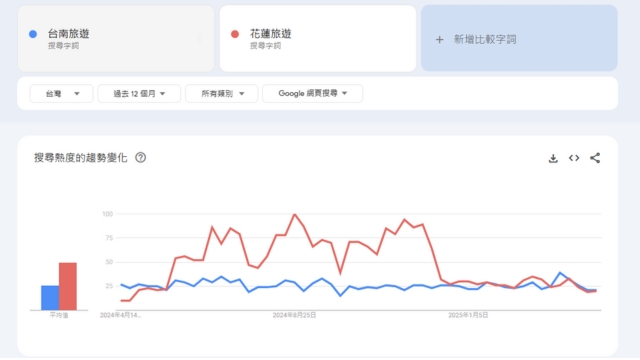Click the 2025年1月5日 axis date label
Viewport: 640px width, 360px height.
[x=468, y=315]
